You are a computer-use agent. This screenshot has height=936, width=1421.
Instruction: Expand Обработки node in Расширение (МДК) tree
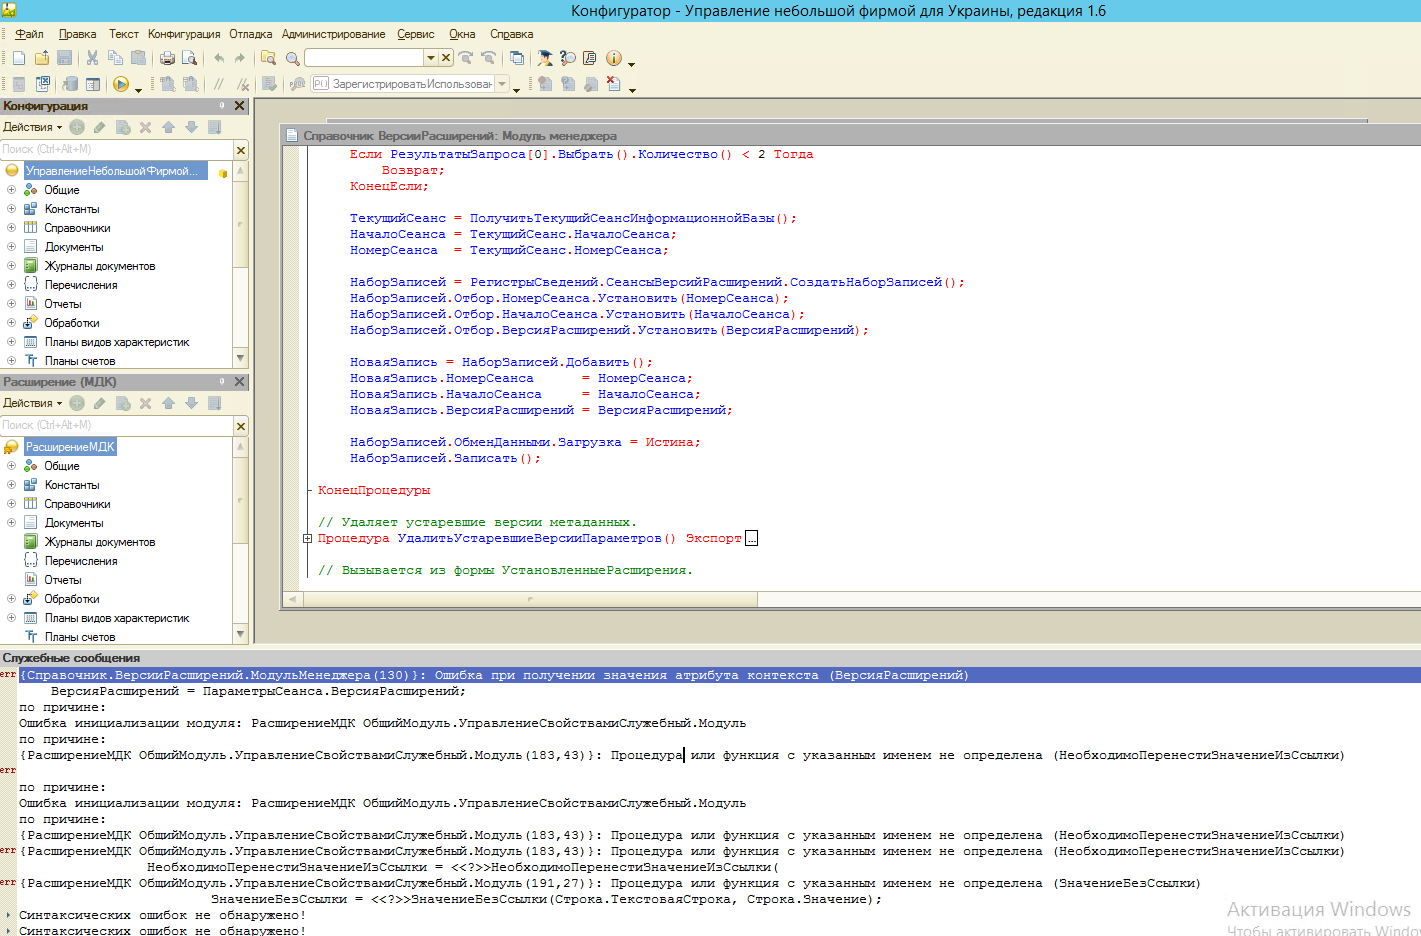(11, 599)
